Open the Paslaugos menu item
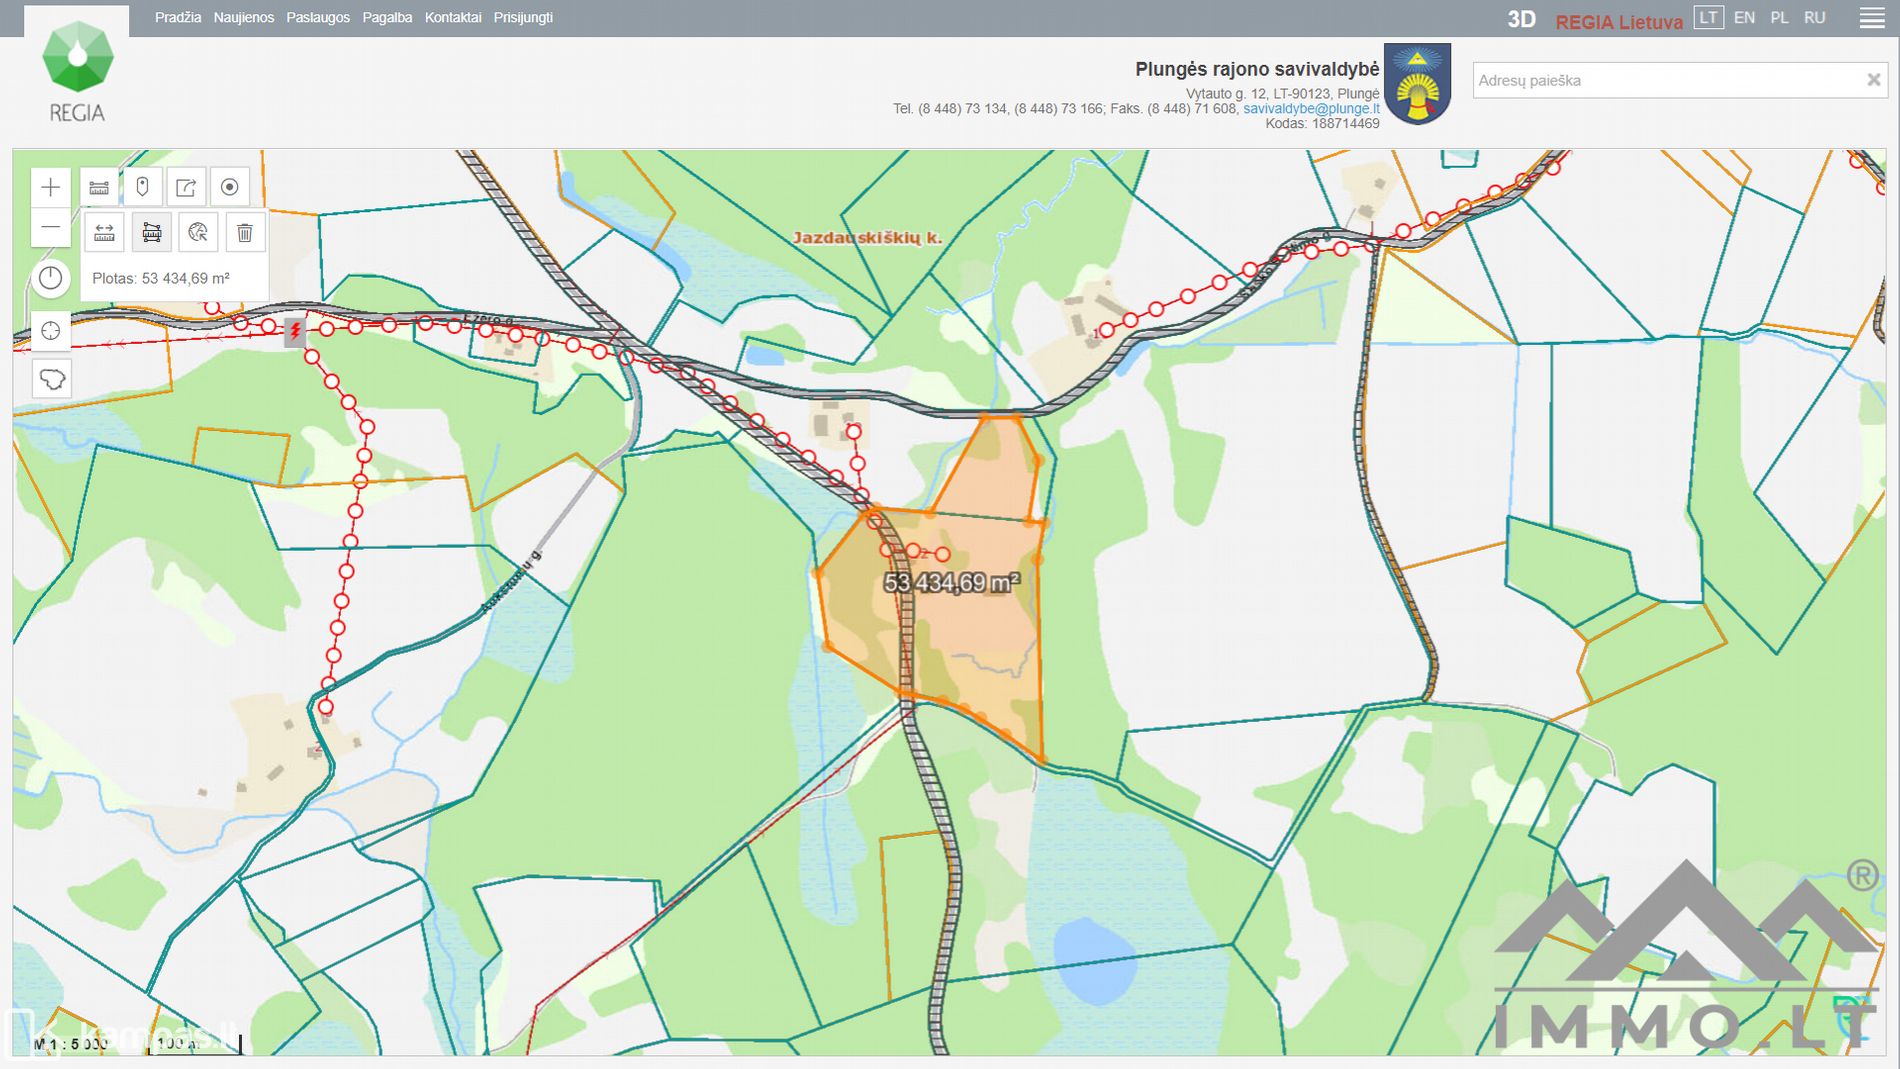Screen dimensions: 1900x1069 pos(318,18)
